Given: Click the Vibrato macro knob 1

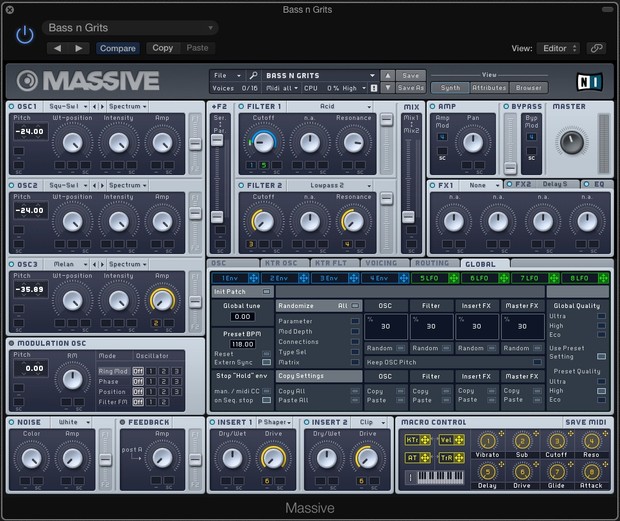Looking at the screenshot, I should [488, 441].
